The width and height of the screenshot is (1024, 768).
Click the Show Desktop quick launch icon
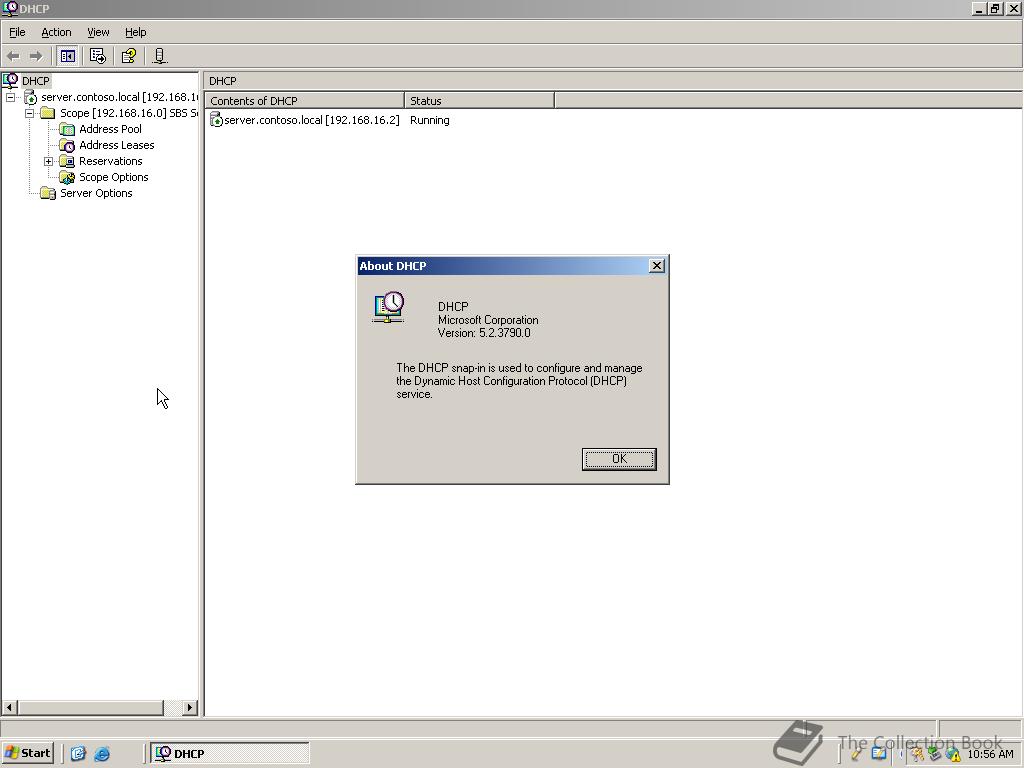[78, 754]
